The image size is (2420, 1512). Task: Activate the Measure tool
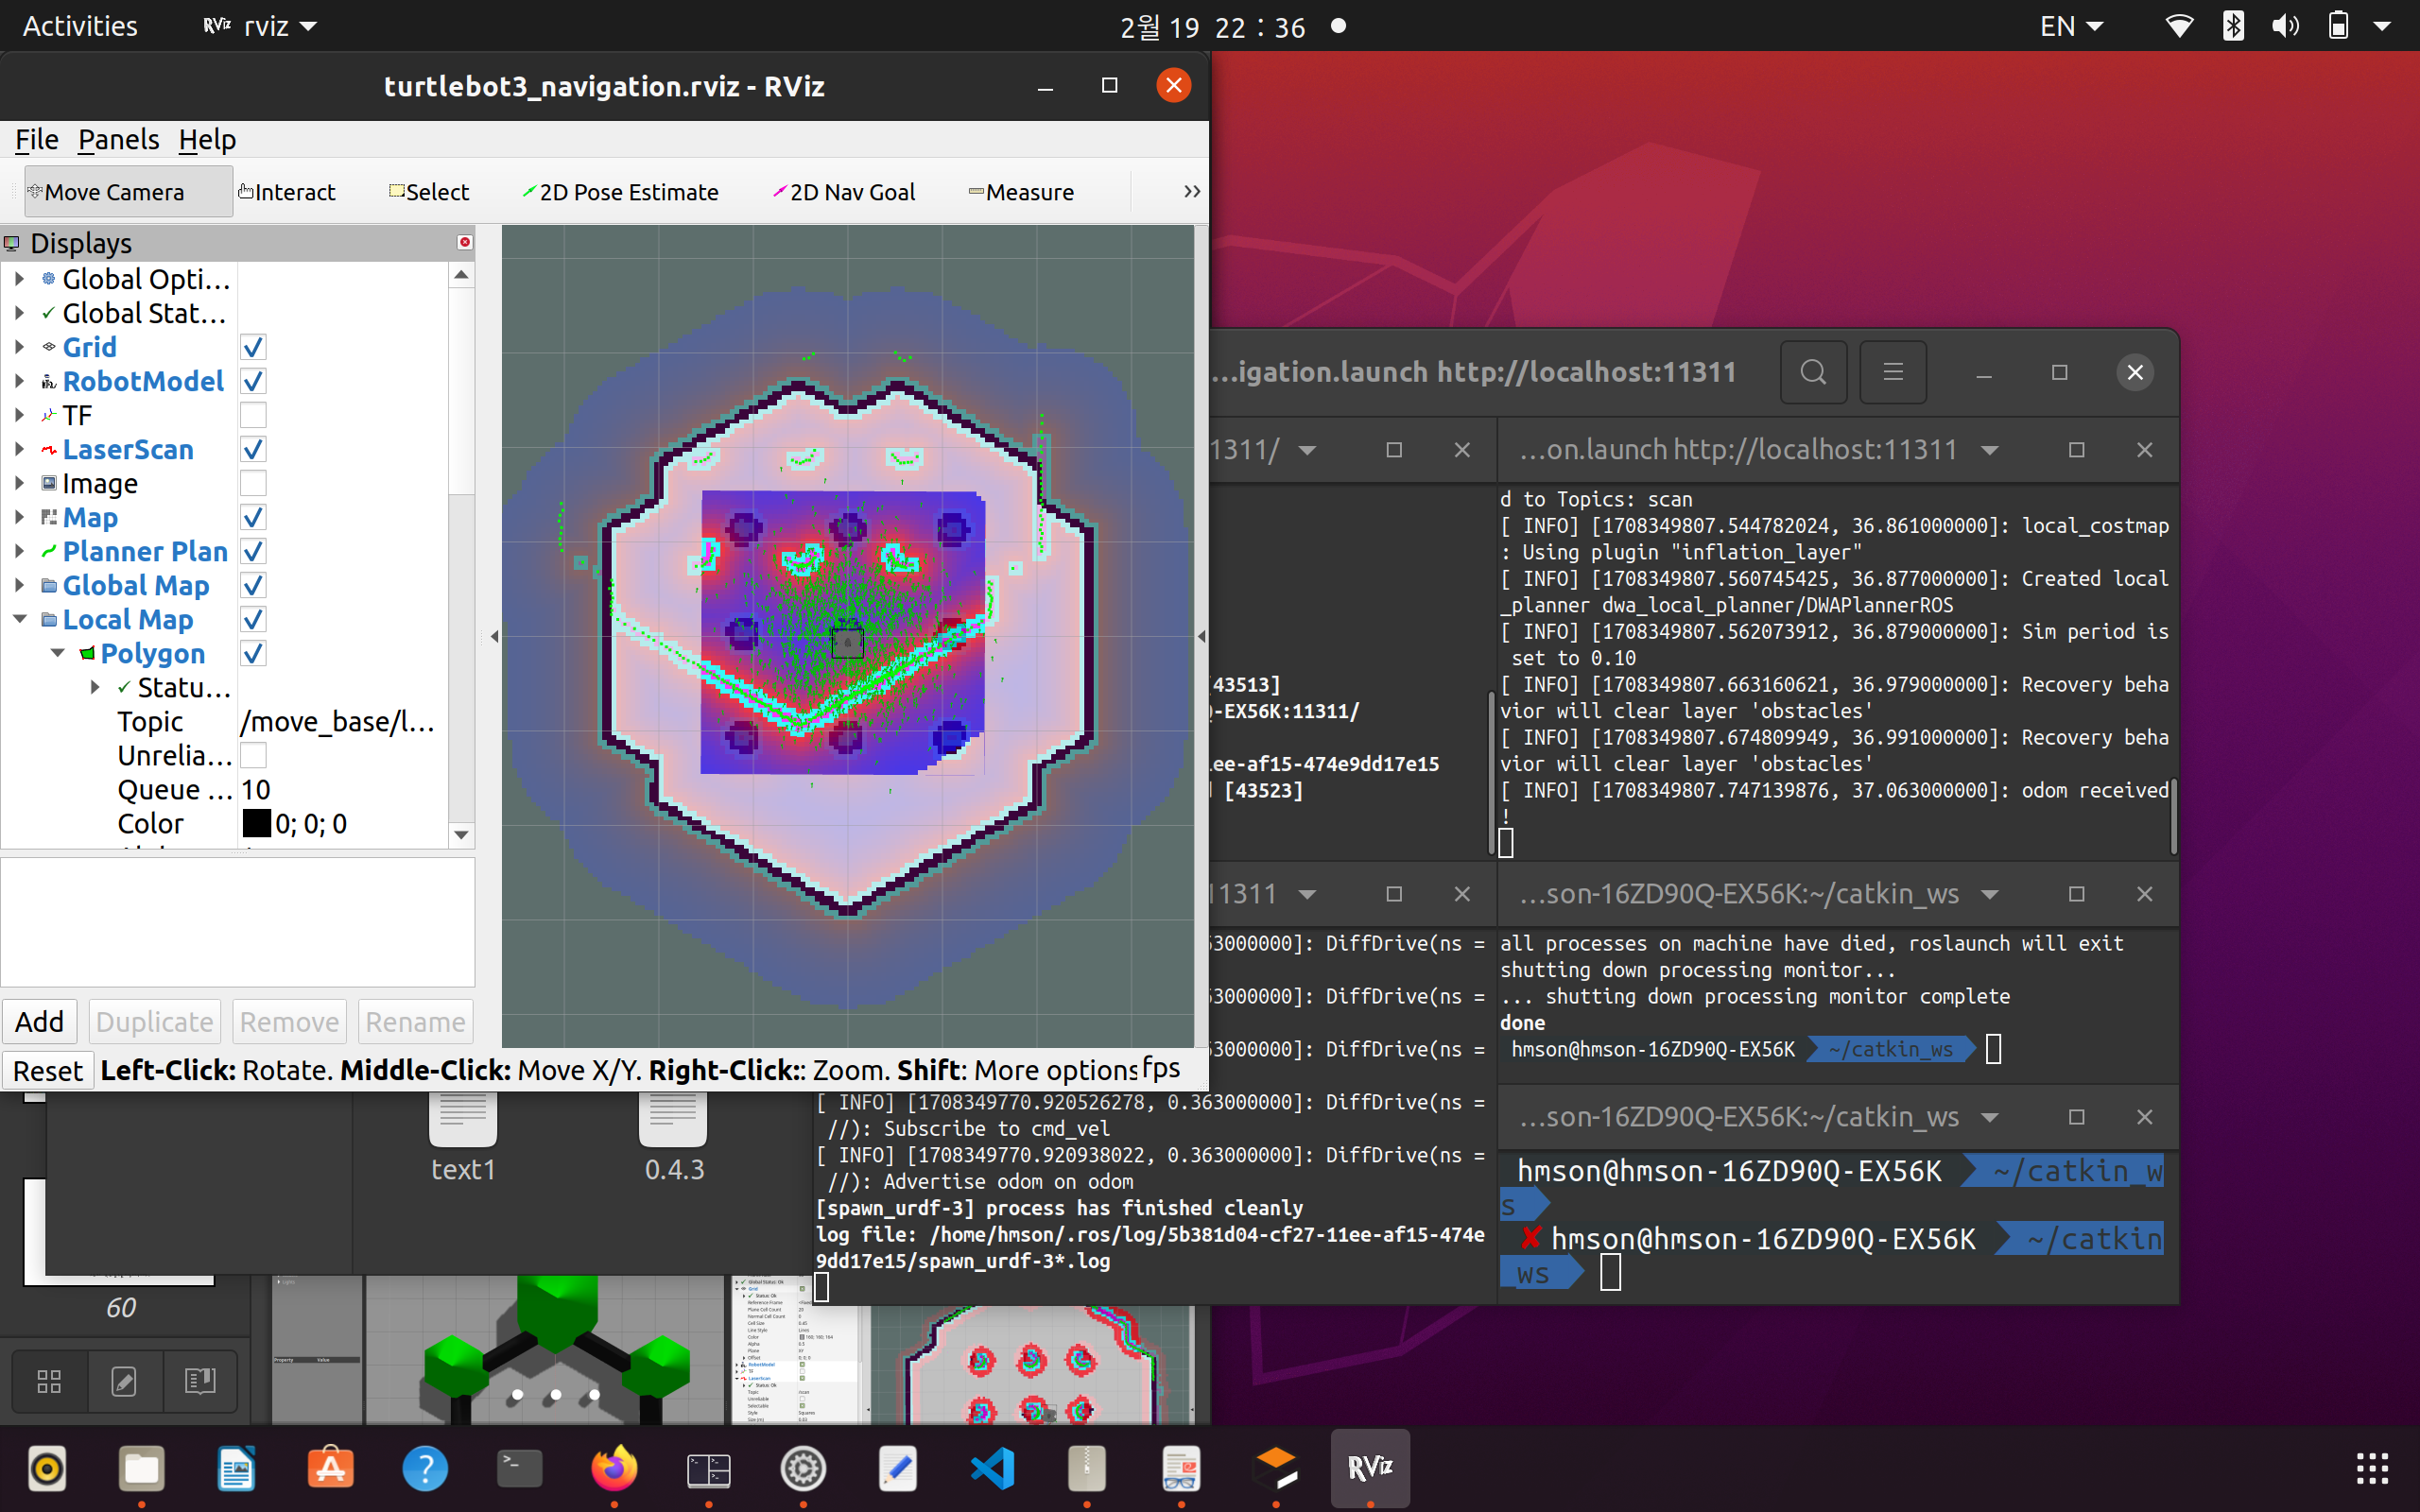tap(1021, 191)
